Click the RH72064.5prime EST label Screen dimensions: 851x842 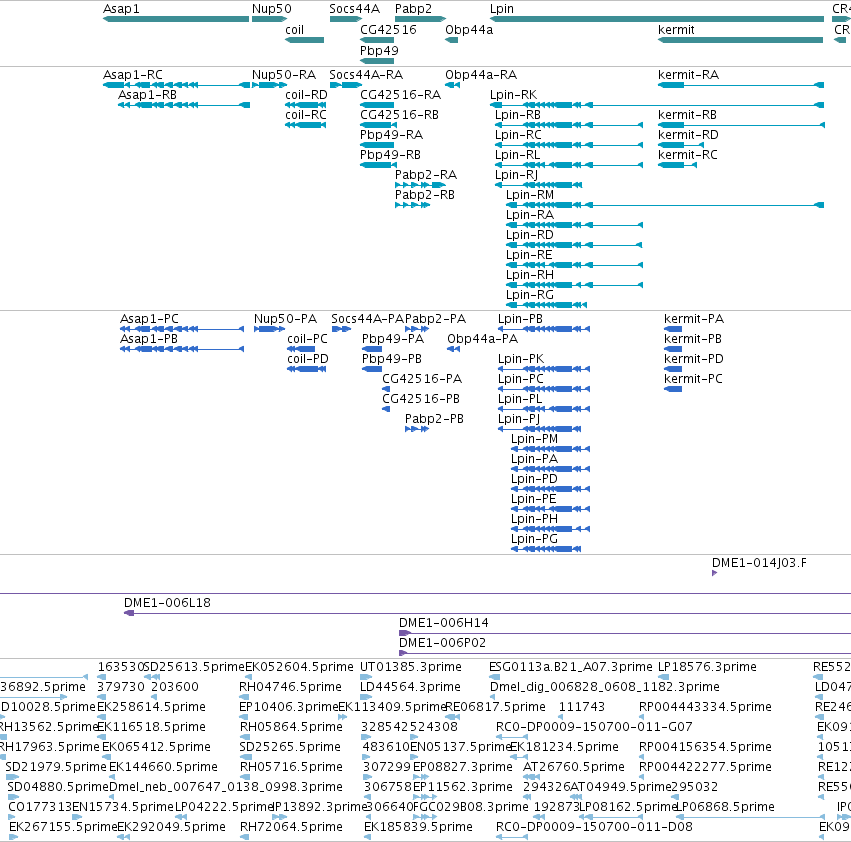(x=291, y=827)
